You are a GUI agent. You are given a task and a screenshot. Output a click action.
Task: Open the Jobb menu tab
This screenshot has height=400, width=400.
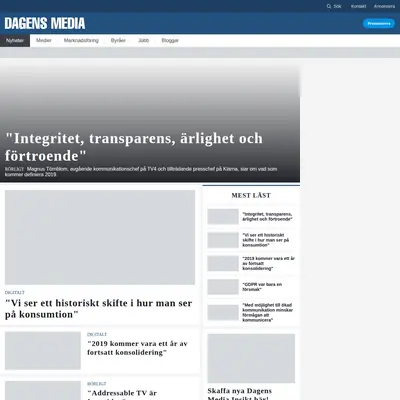click(x=144, y=41)
